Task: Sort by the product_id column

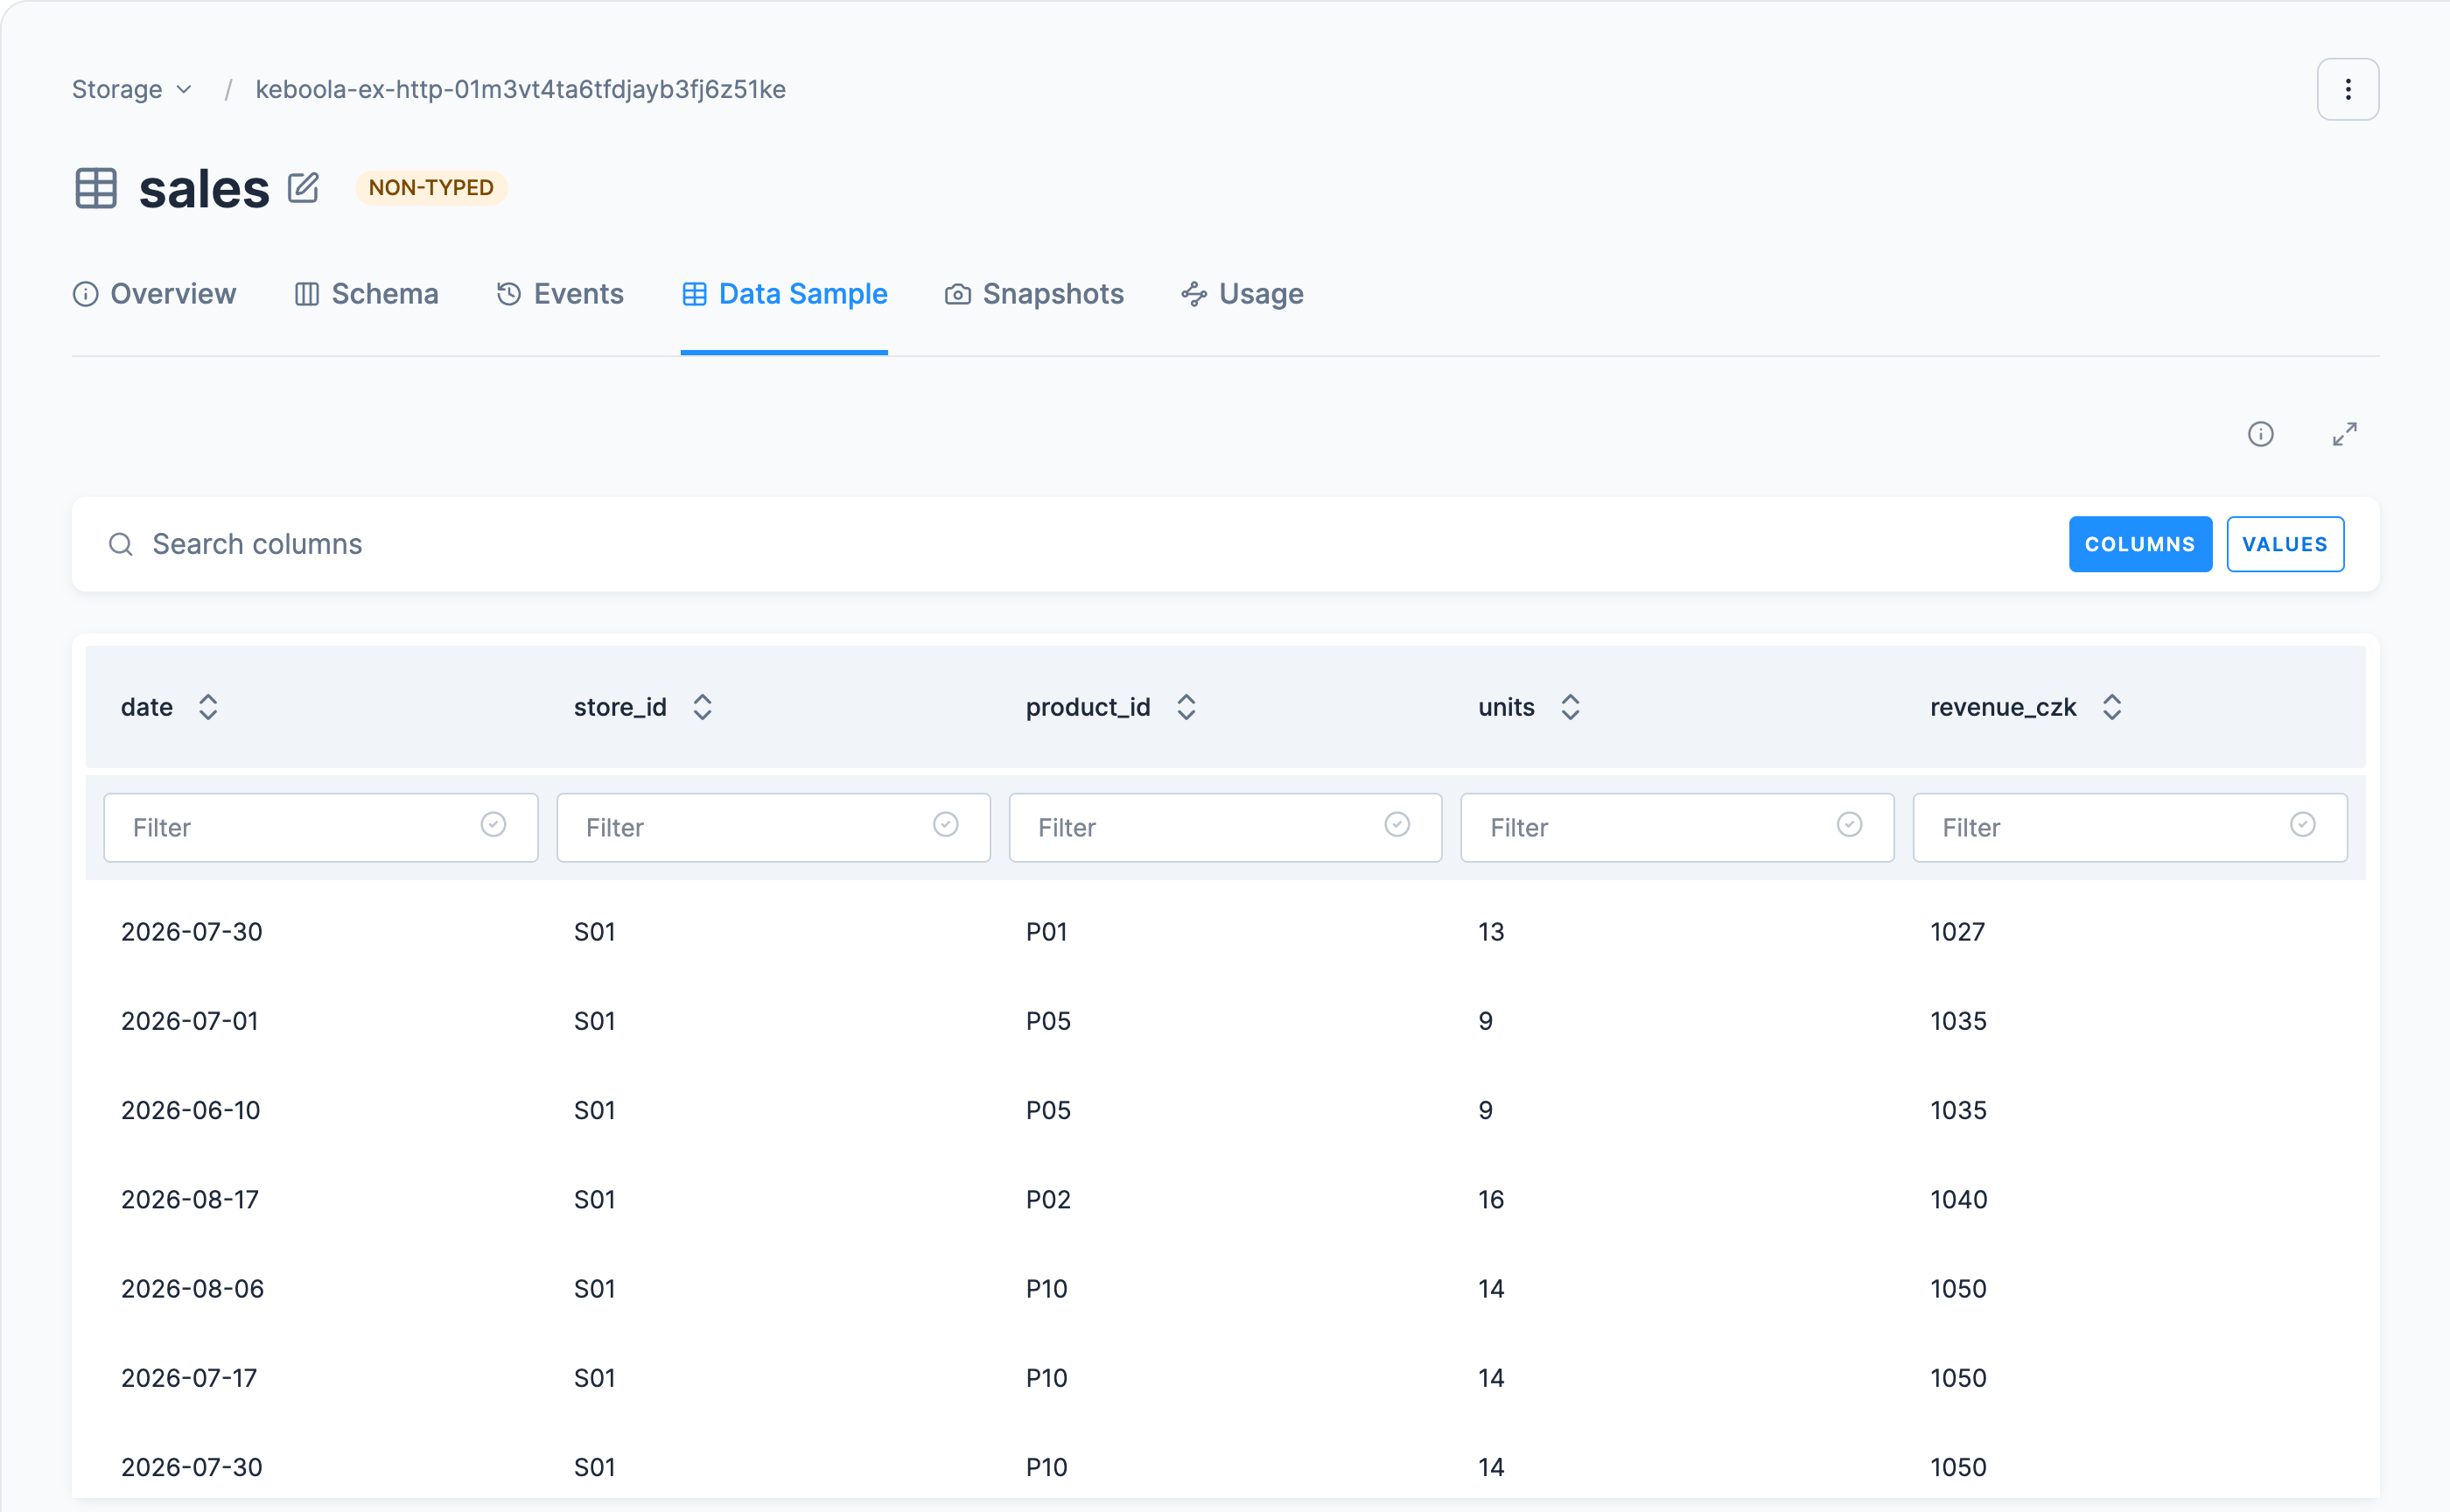Action: pos(1186,707)
